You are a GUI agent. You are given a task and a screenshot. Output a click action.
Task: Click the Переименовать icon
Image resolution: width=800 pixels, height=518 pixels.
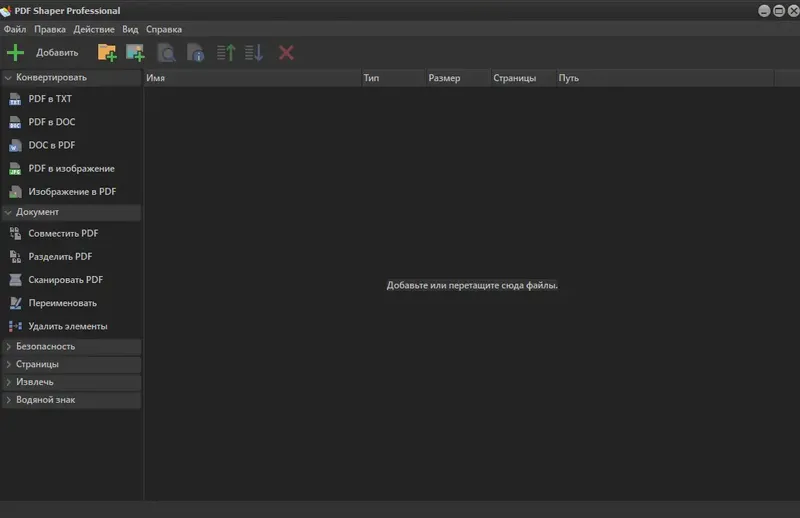[15, 303]
